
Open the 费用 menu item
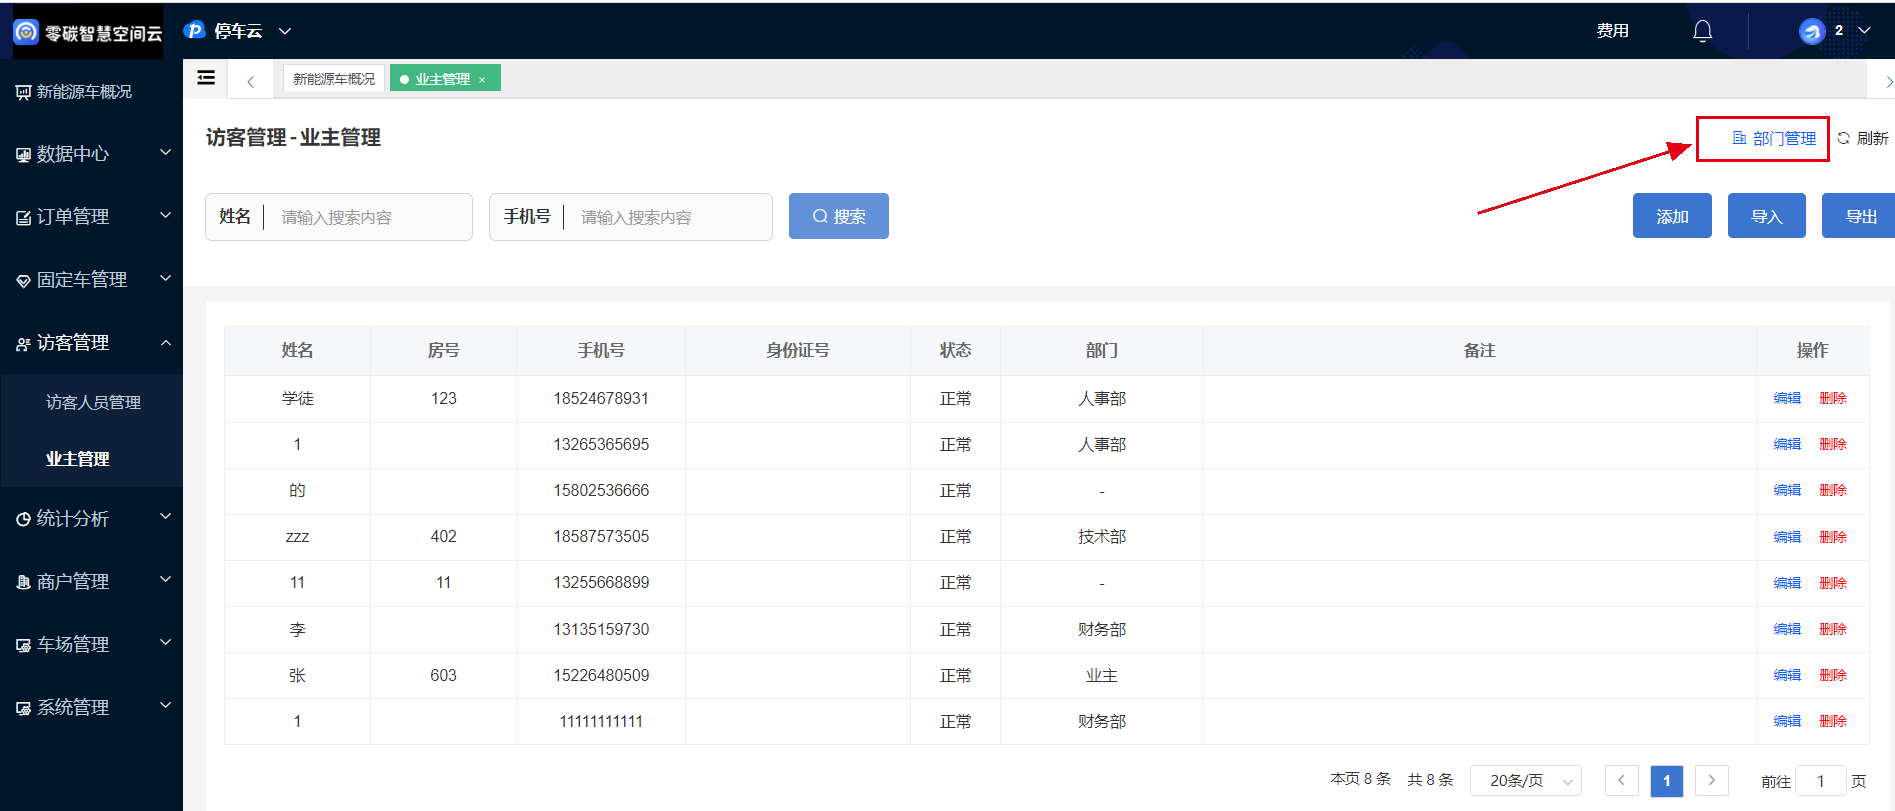click(x=1612, y=31)
